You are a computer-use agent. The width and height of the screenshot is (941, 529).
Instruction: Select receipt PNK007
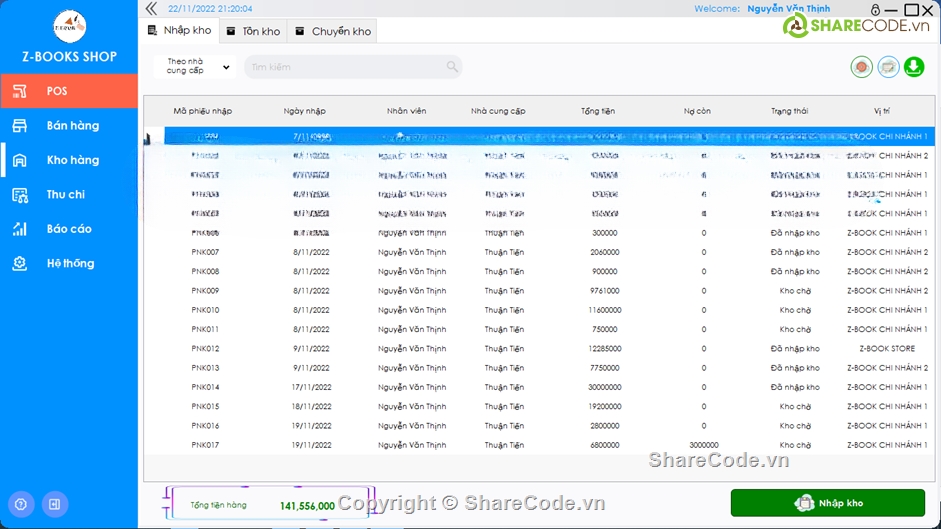pos(205,252)
